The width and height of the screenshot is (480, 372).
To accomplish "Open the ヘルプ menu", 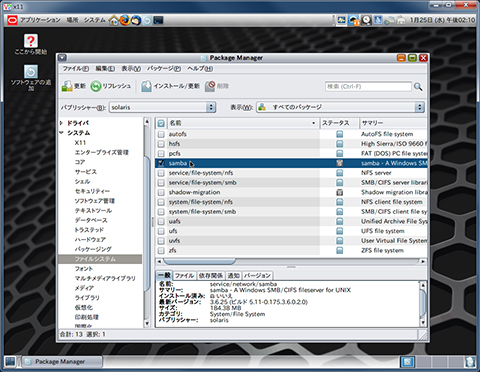I will pyautogui.click(x=200, y=69).
